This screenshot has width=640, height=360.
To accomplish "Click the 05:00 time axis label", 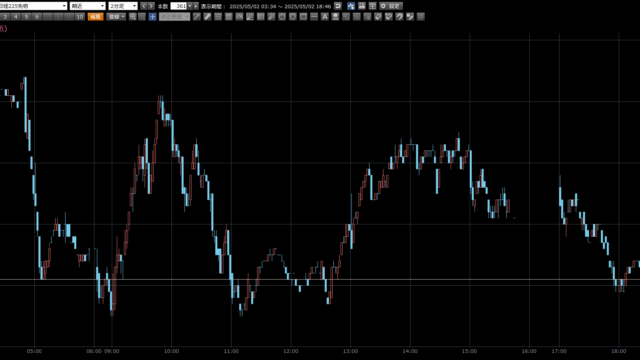I will click(x=34, y=351).
